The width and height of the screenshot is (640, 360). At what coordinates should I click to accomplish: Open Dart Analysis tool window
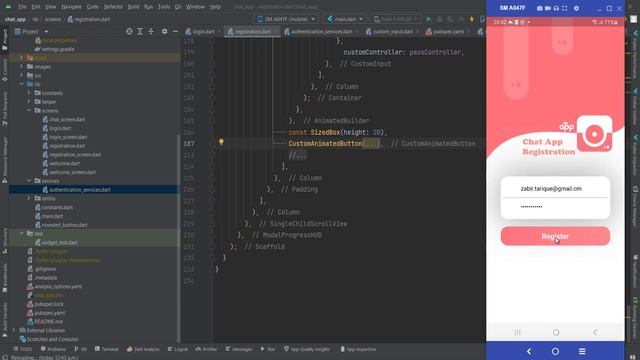[x=143, y=349]
